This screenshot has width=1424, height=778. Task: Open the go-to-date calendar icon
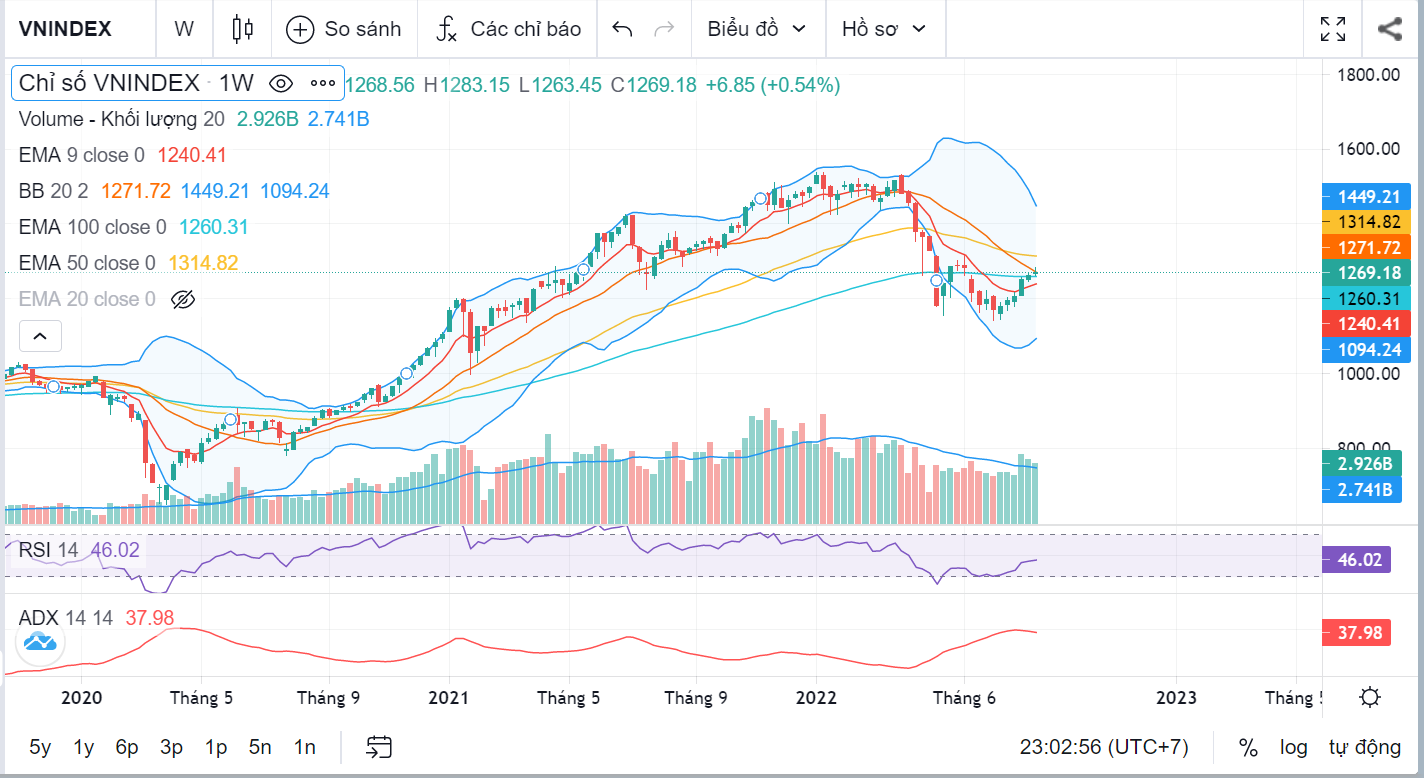[x=379, y=747]
